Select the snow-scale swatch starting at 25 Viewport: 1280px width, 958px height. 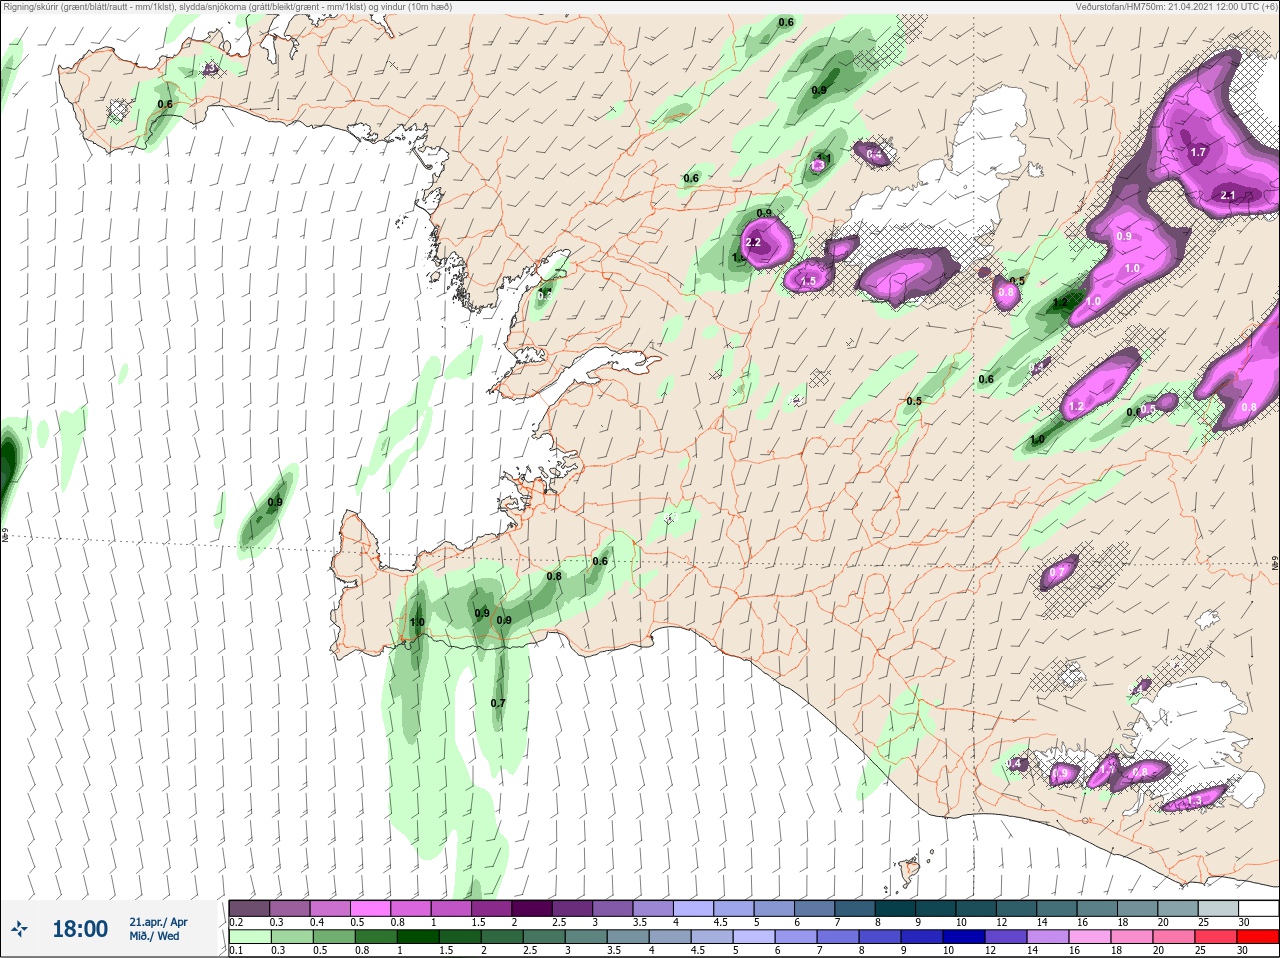click(x=1217, y=908)
